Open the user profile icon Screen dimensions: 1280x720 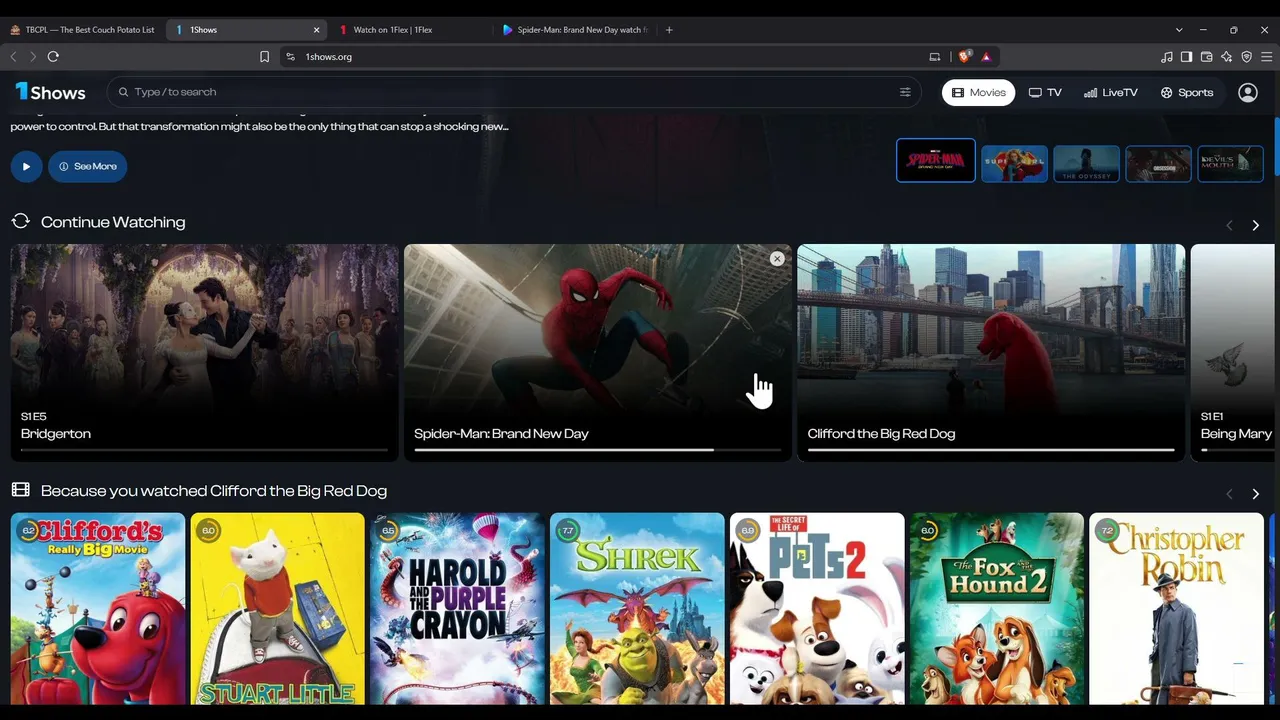pyautogui.click(x=1248, y=92)
